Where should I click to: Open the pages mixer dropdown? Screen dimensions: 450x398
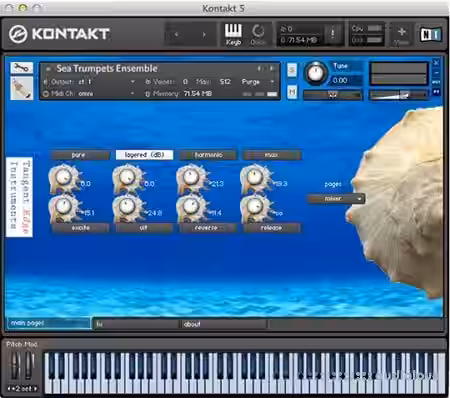[335, 199]
